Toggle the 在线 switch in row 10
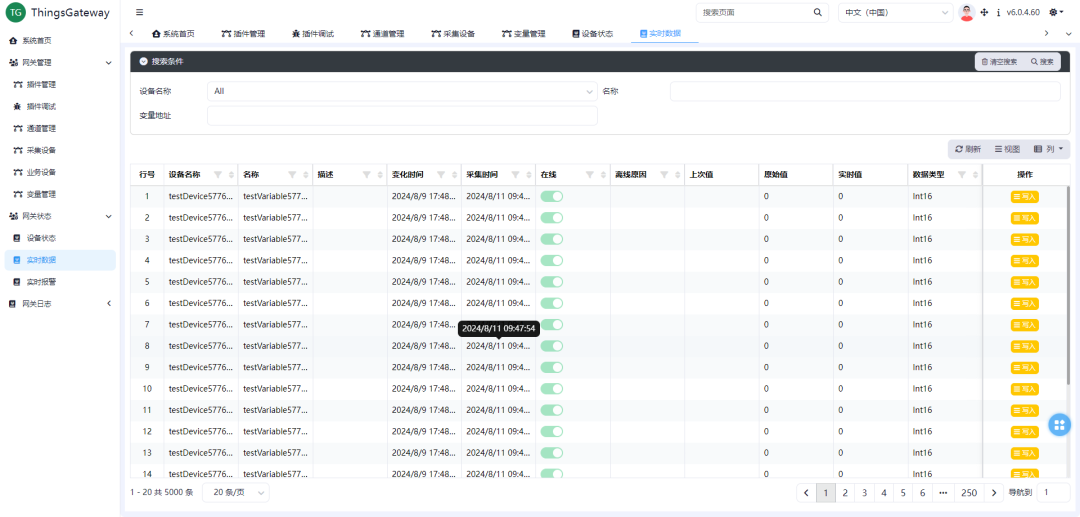 point(552,388)
